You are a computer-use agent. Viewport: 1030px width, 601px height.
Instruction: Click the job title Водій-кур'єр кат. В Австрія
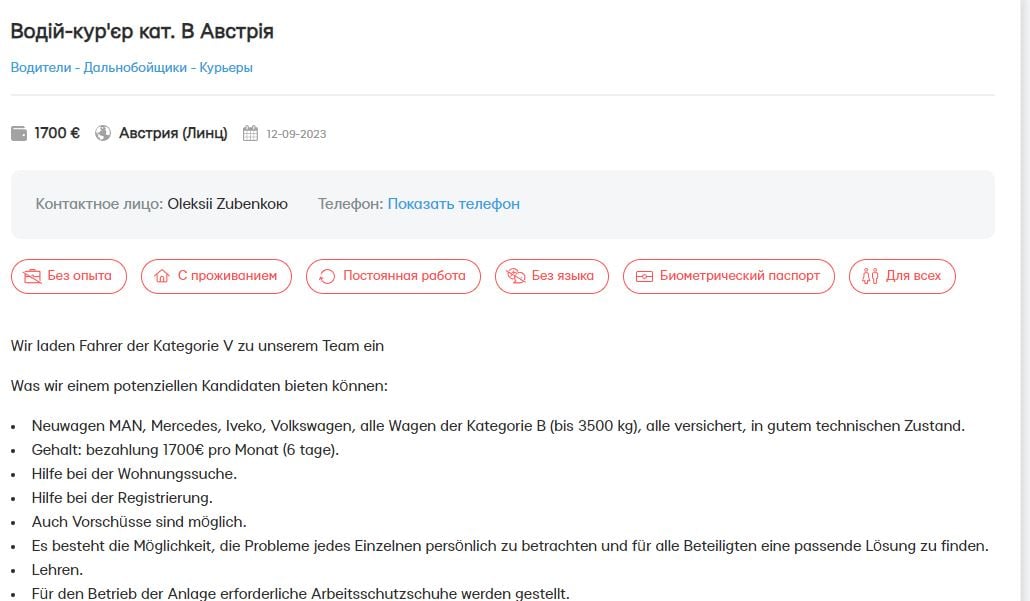click(x=142, y=32)
